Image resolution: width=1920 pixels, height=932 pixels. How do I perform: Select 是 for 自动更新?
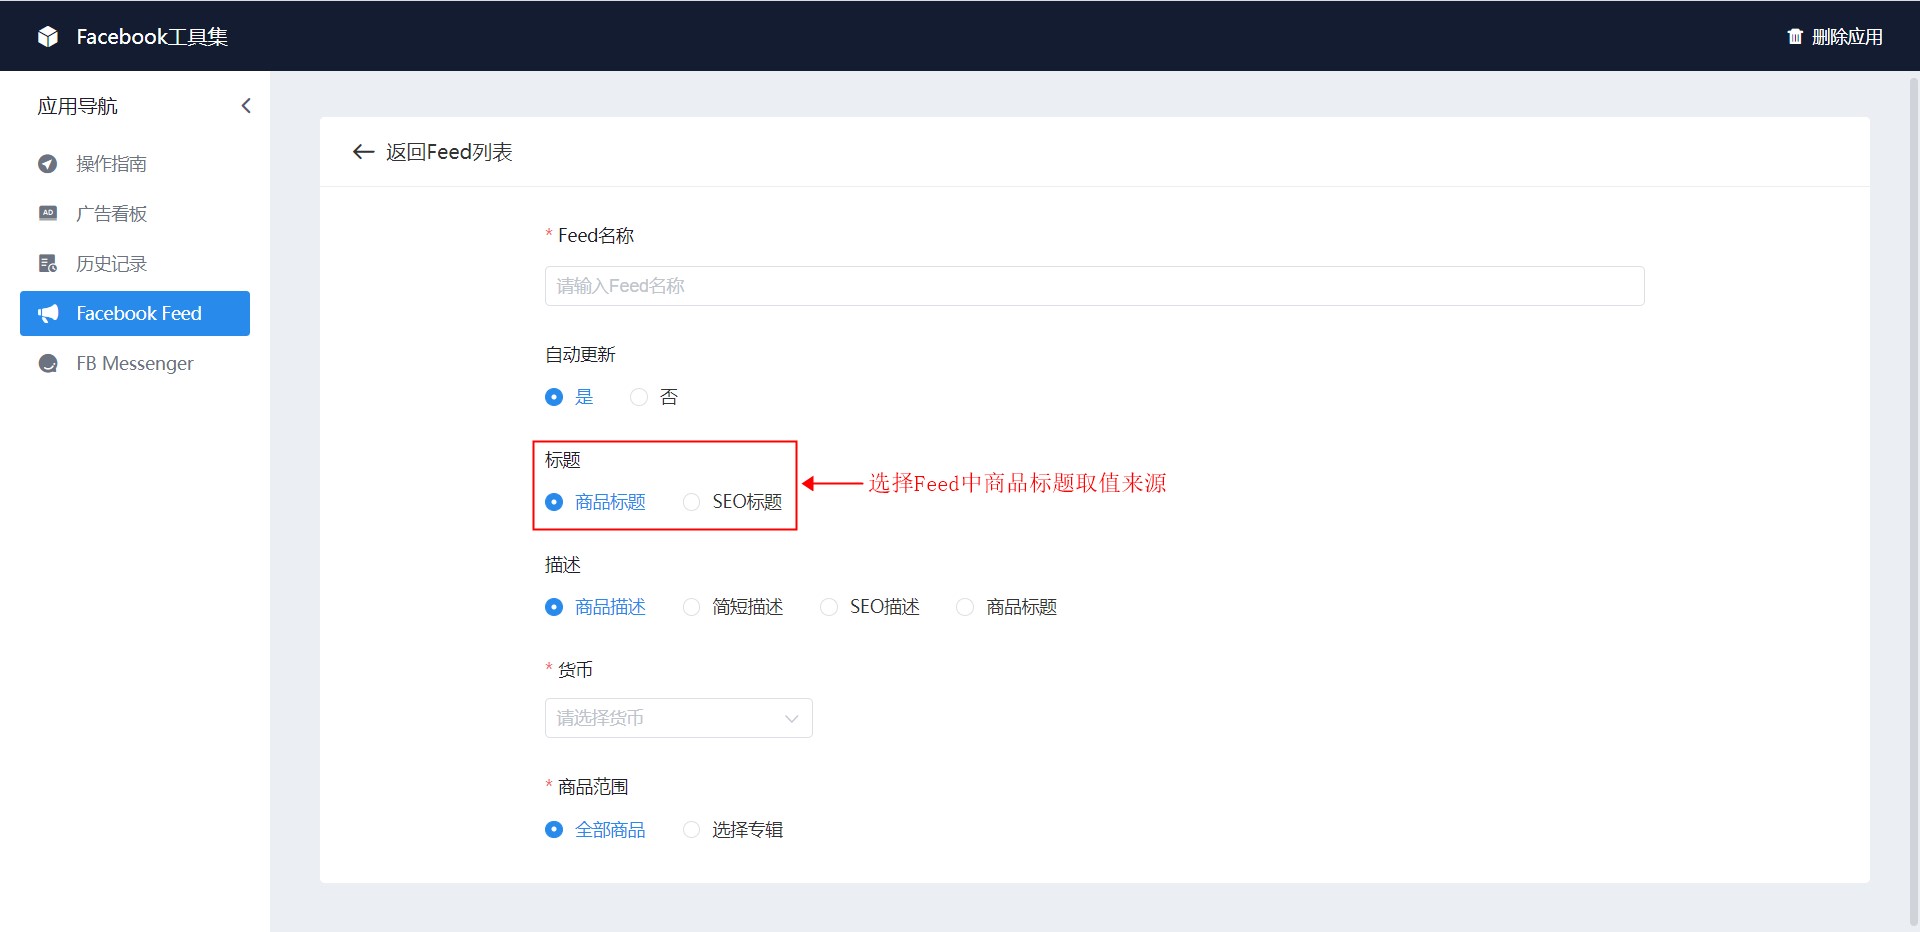(x=569, y=397)
